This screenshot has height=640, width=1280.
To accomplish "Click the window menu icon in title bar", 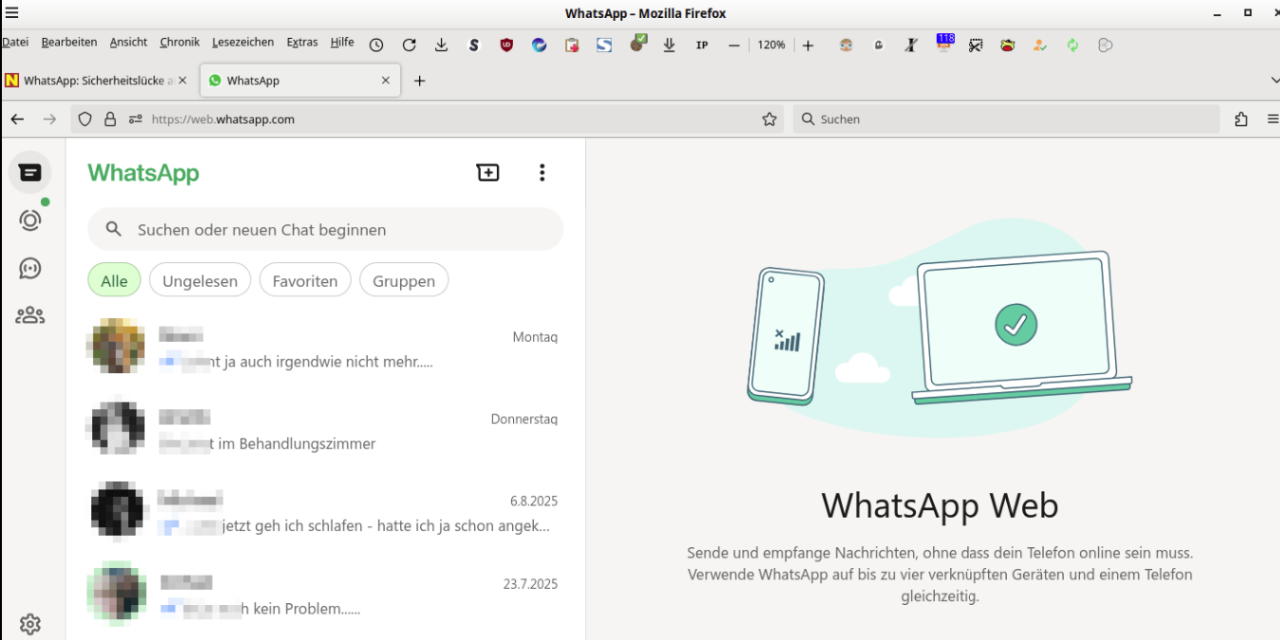I will (12, 13).
